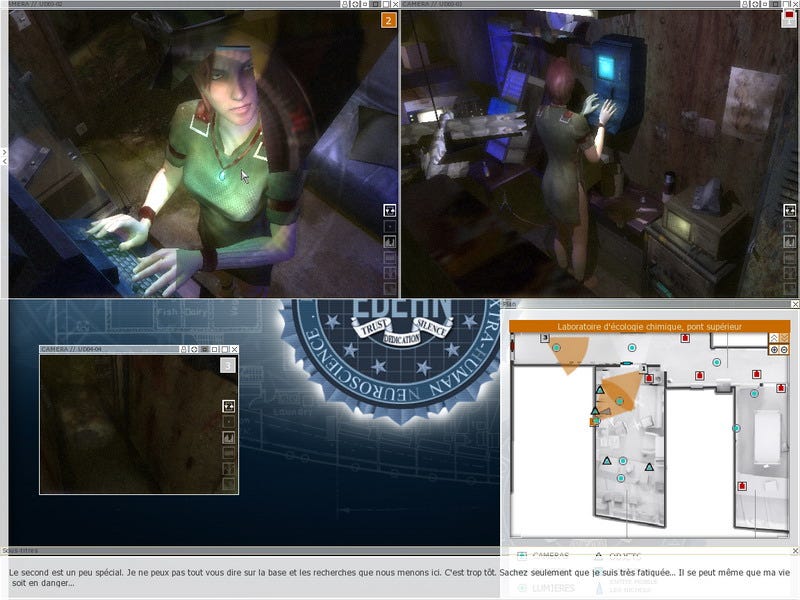Viewport: 800px width, 600px height.
Task: Click the red marker left of chevron buttons
Action: 685,338
